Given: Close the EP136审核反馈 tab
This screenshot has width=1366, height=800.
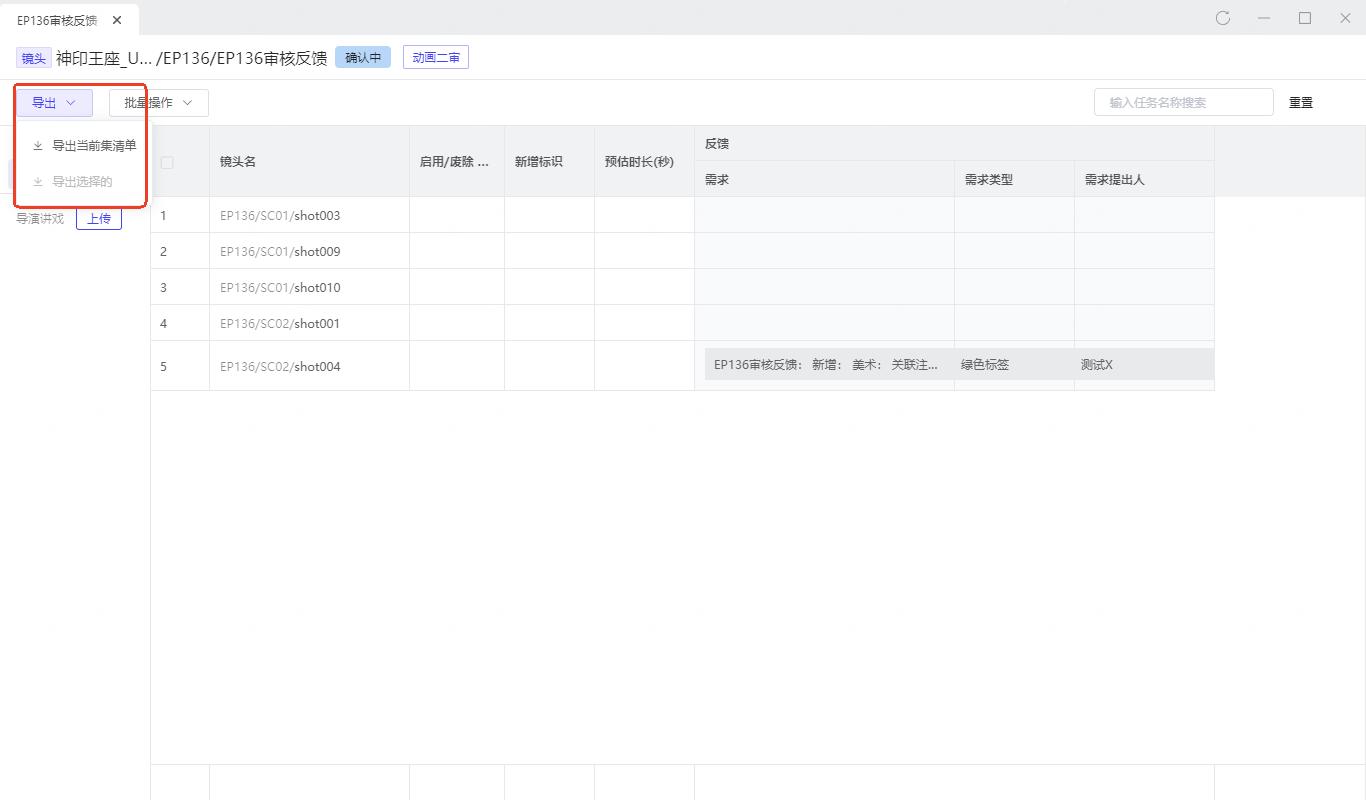Looking at the screenshot, I should (x=118, y=20).
